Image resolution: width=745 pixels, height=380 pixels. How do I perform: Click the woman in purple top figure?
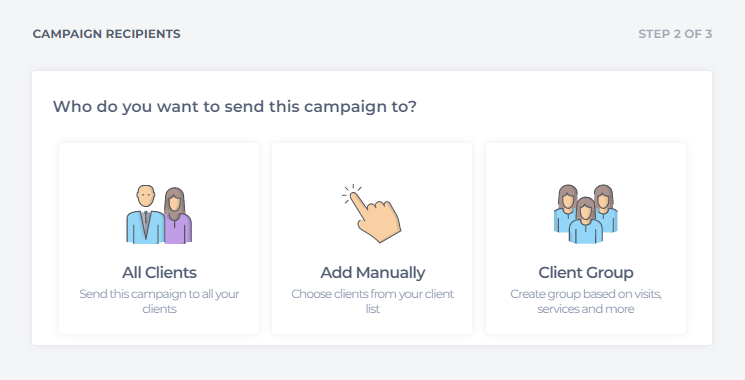[x=177, y=216]
